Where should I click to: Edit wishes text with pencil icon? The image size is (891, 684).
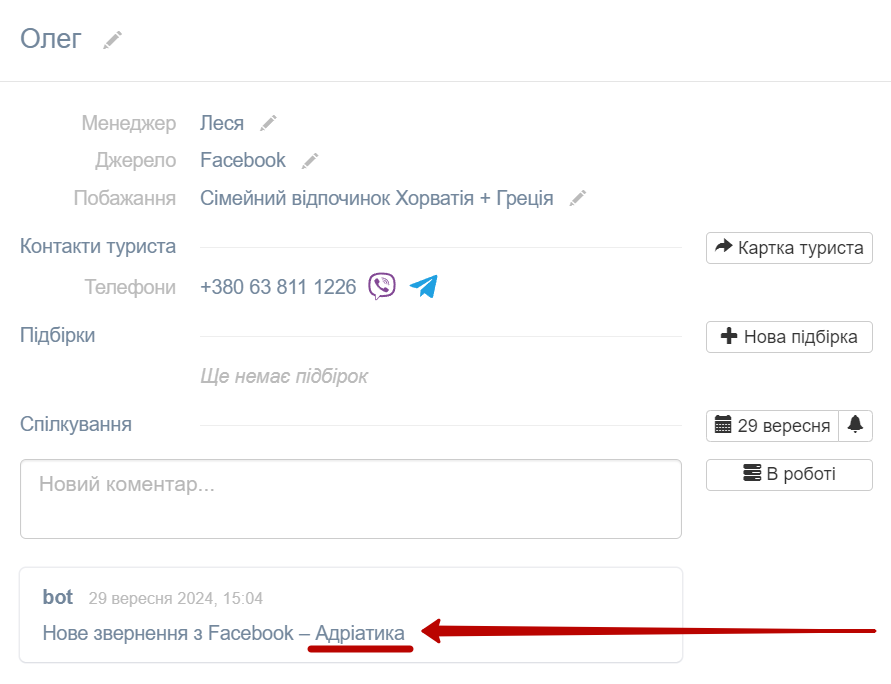click(x=577, y=199)
